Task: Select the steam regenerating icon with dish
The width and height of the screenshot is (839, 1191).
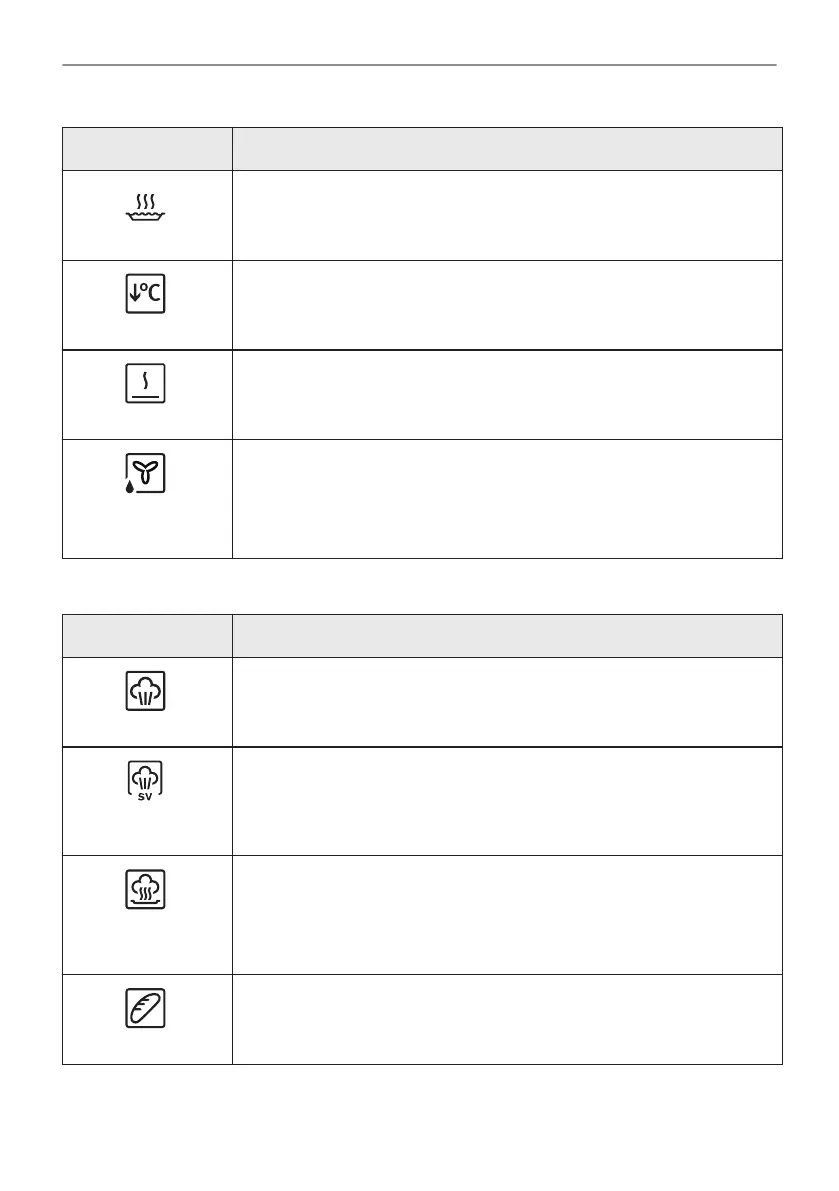Action: pos(146,889)
